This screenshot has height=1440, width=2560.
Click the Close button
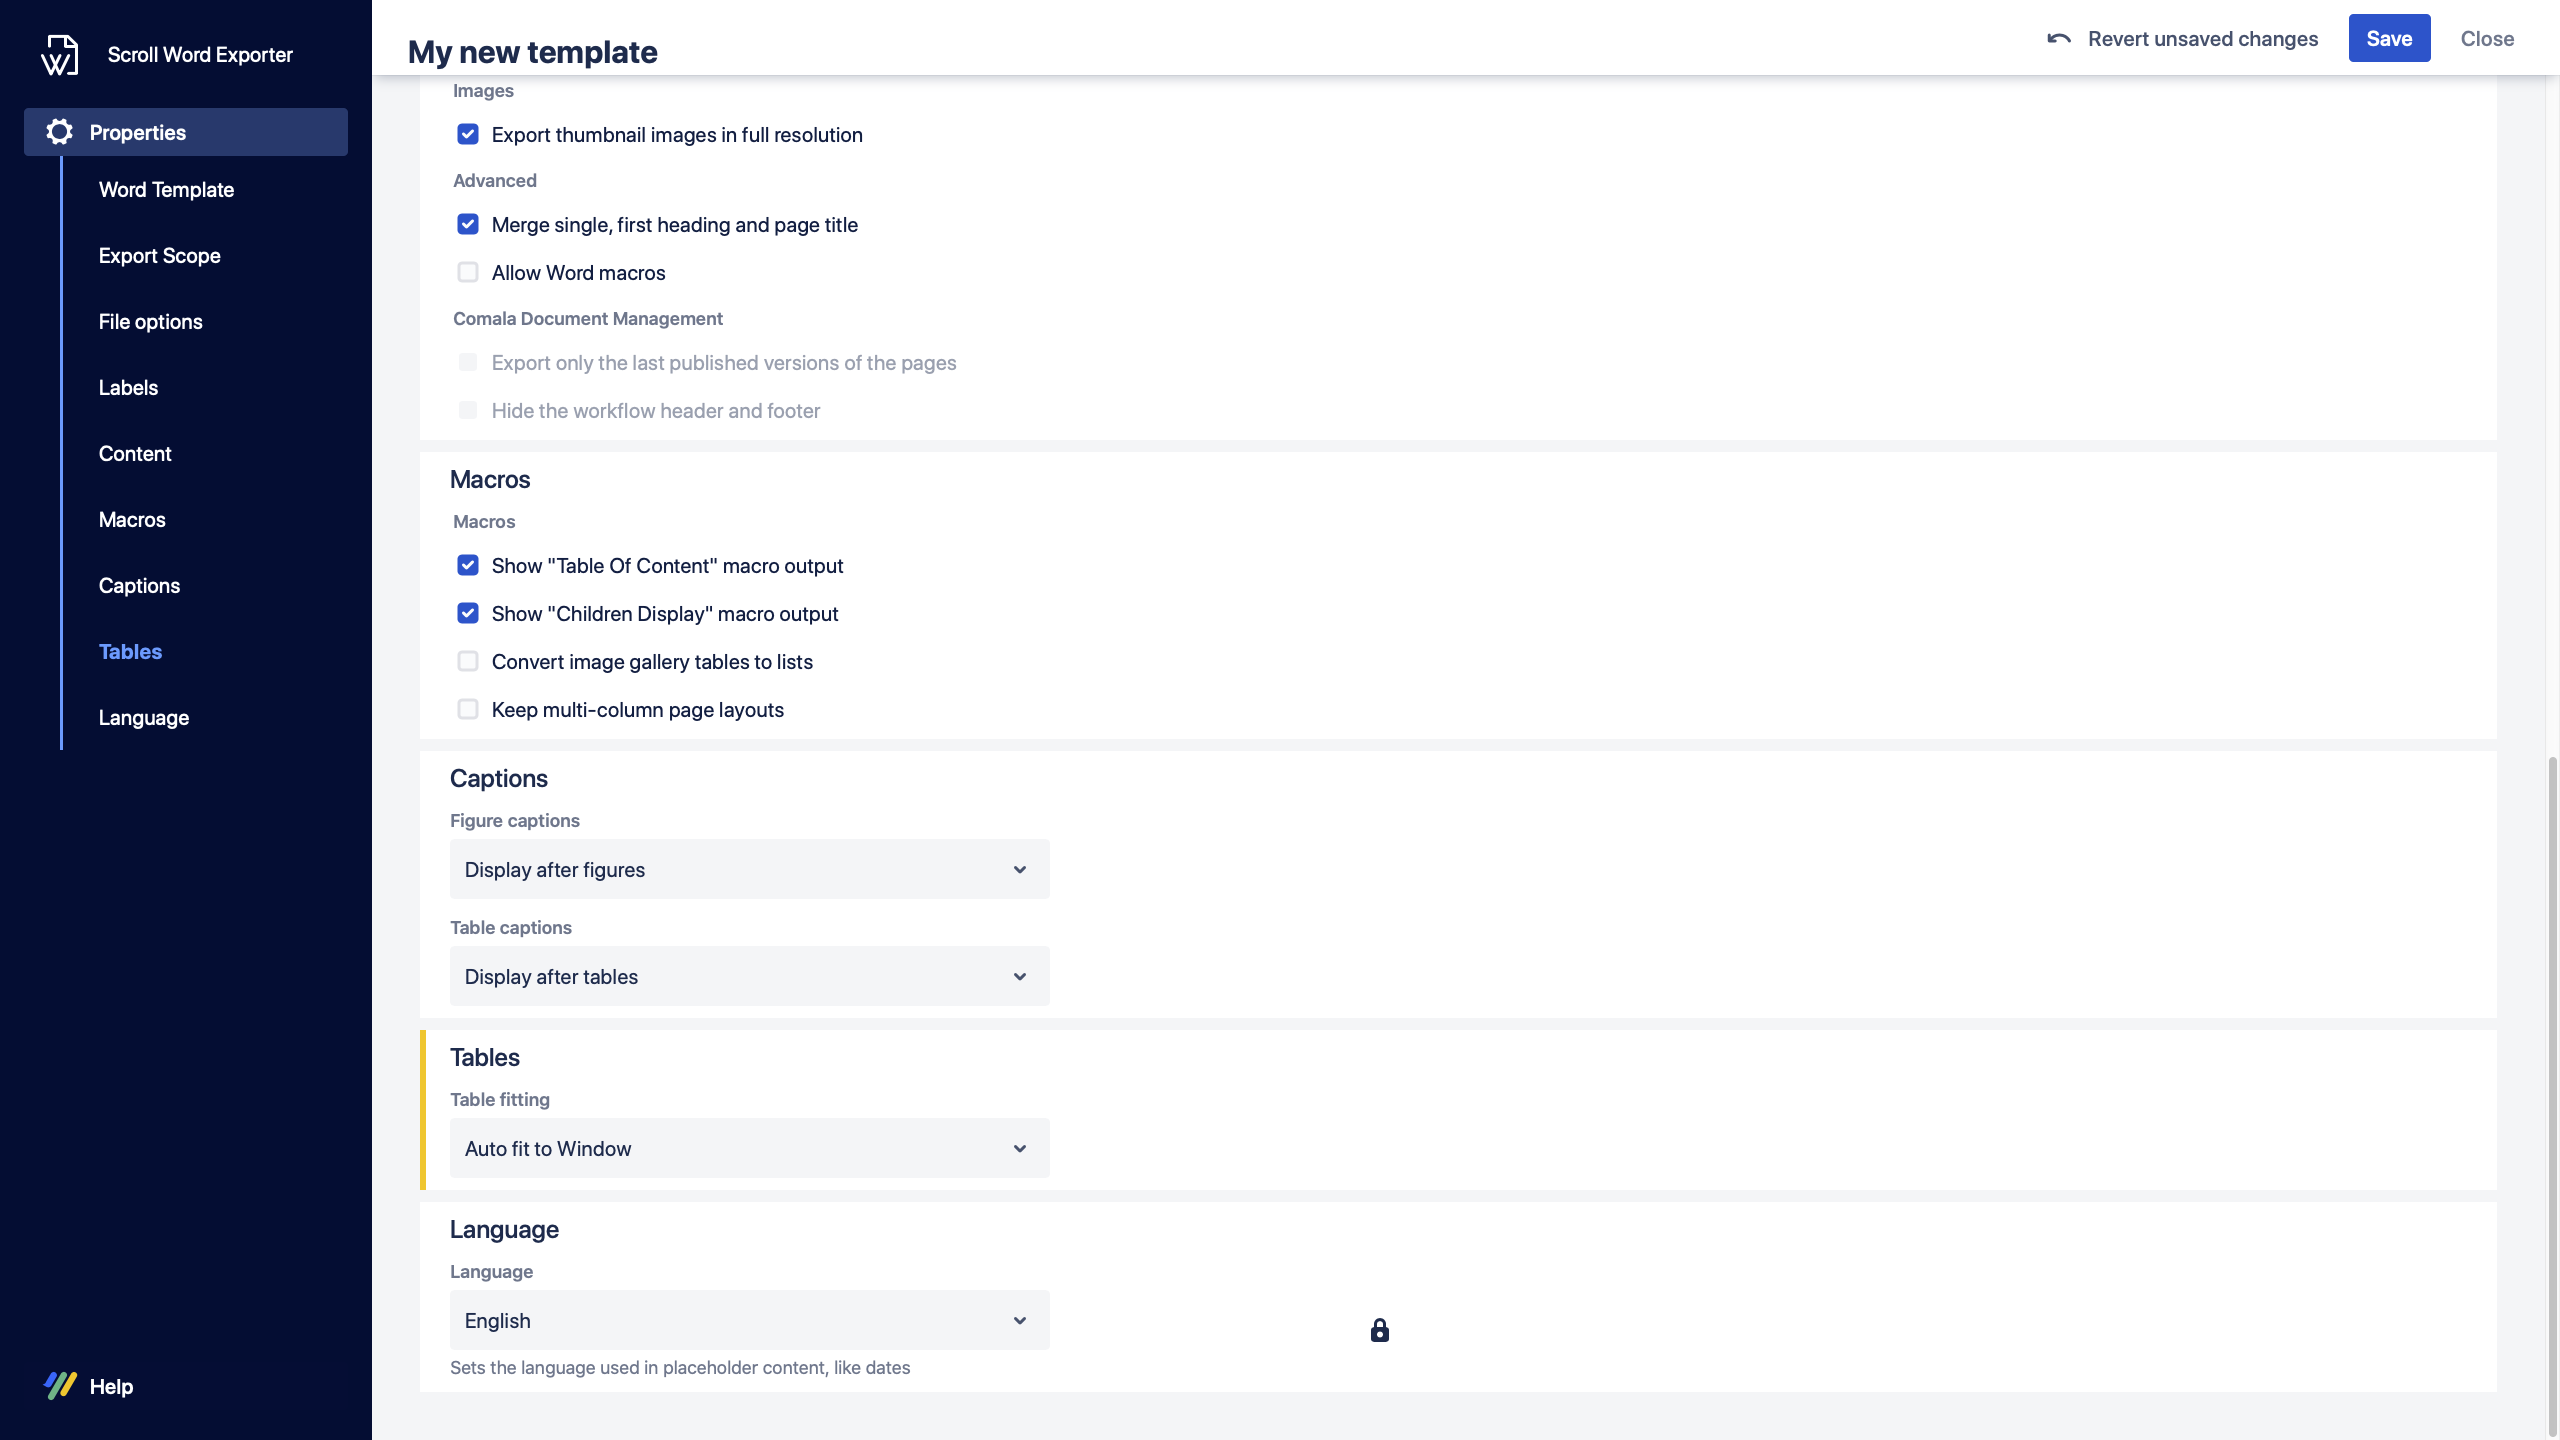[x=2486, y=39]
